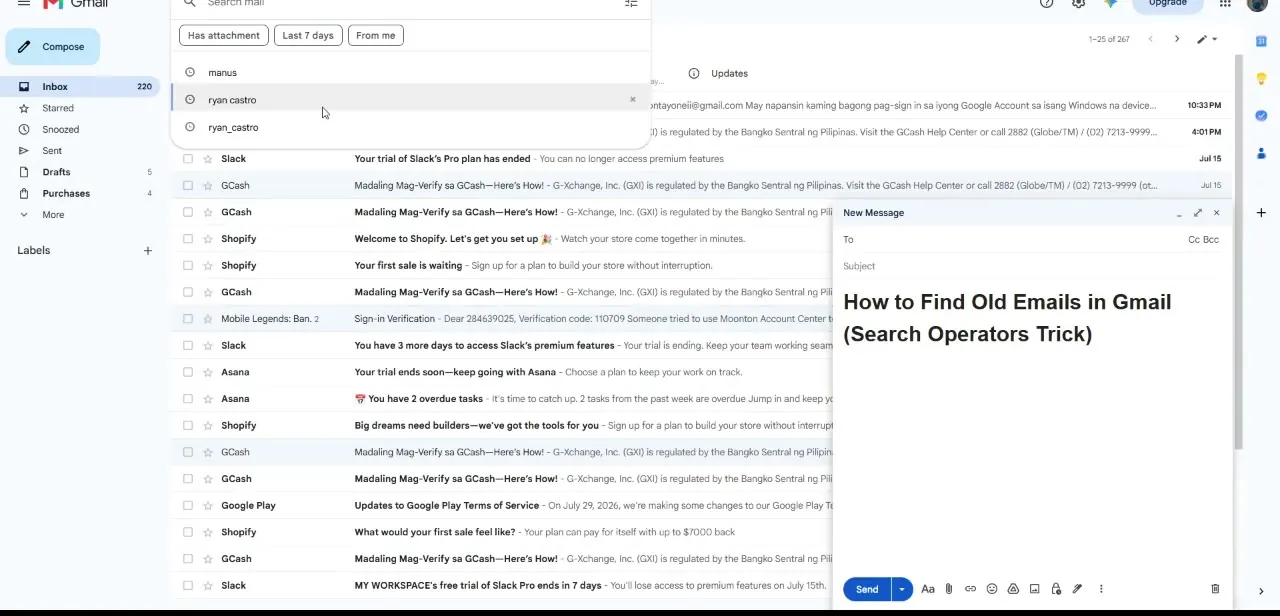1280x616 pixels.
Task: Open the Send options dropdown arrow
Action: click(x=901, y=589)
